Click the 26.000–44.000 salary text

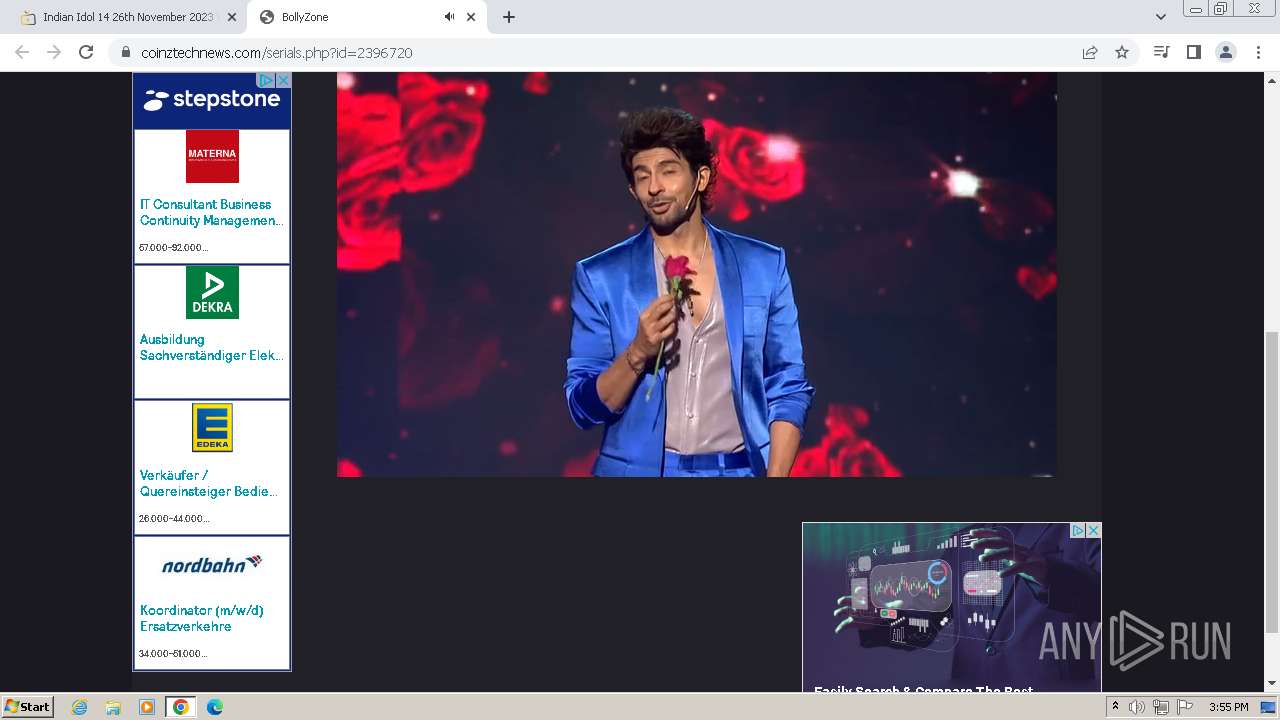(174, 518)
